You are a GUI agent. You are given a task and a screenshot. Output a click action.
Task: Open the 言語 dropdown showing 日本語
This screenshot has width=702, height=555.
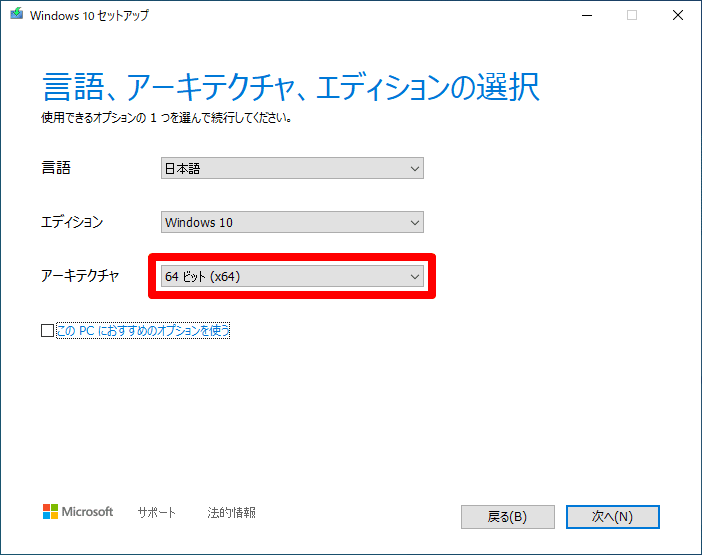pyautogui.click(x=292, y=168)
